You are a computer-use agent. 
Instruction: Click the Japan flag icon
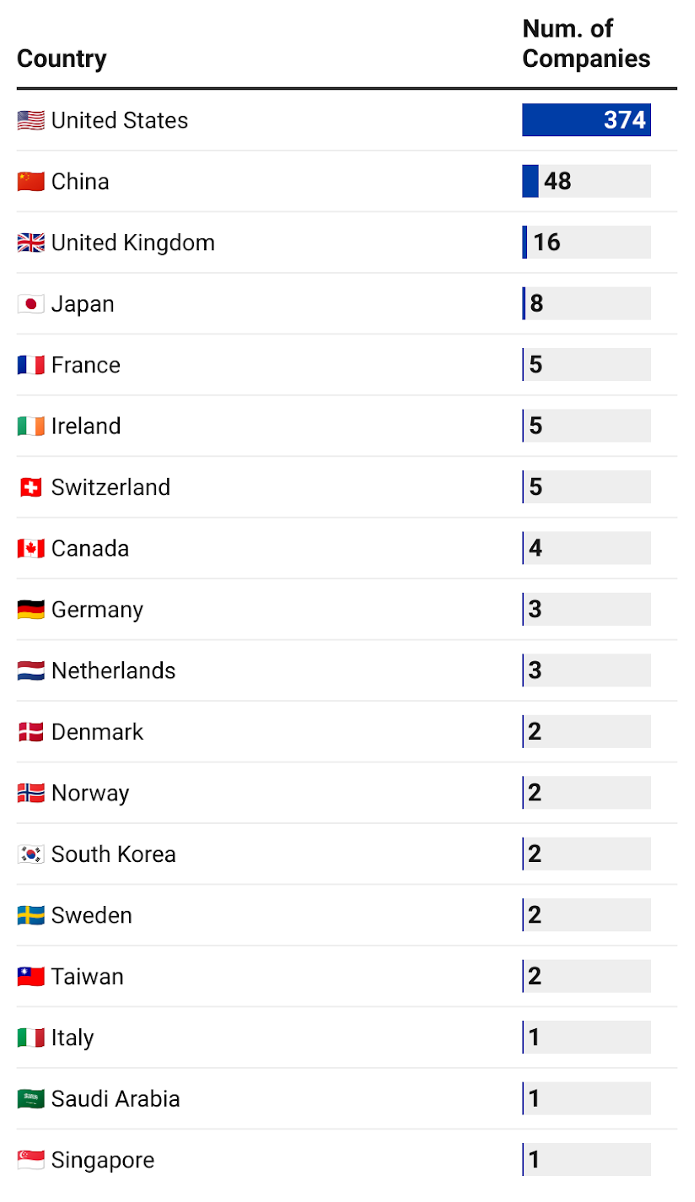31,304
